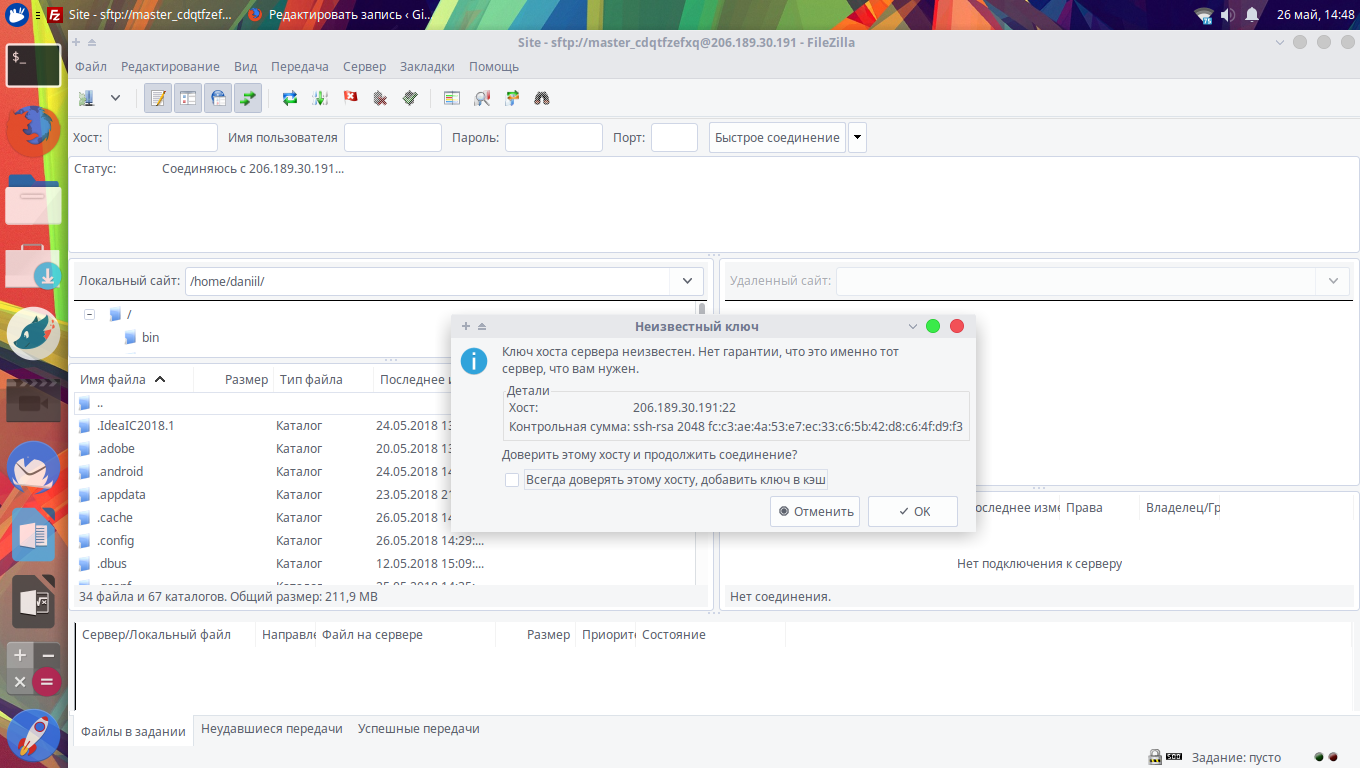Click the Быстрое соединение button
Viewport: 1360px width, 768px height.
point(777,138)
